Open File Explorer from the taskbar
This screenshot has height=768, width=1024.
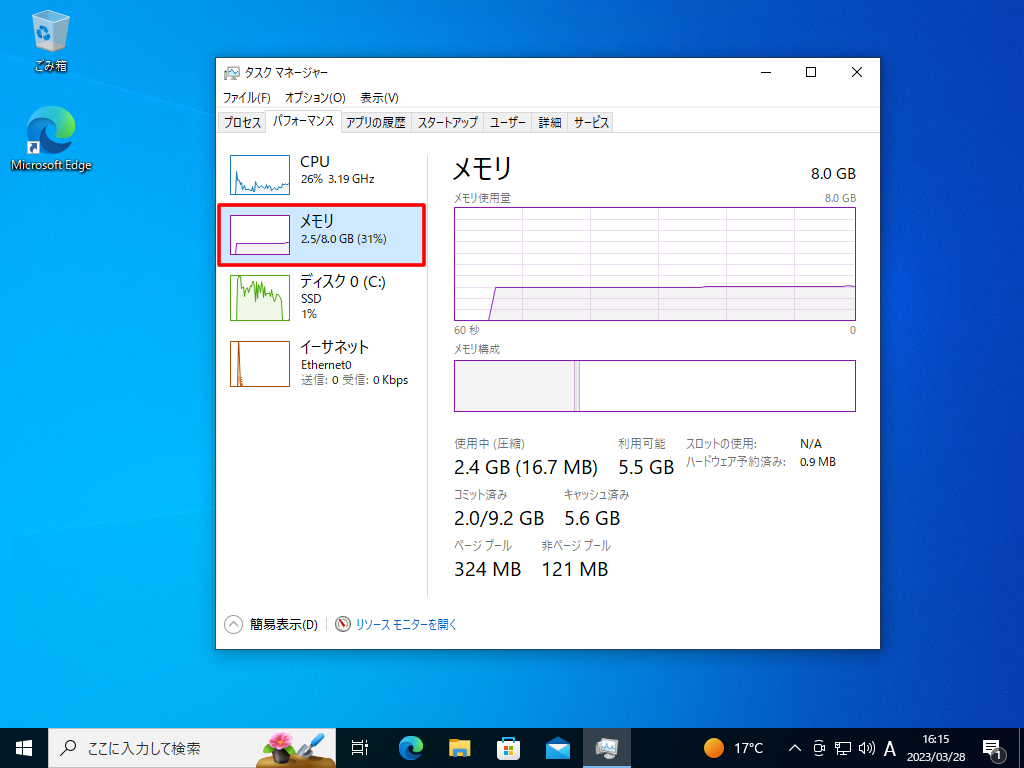pyautogui.click(x=460, y=748)
